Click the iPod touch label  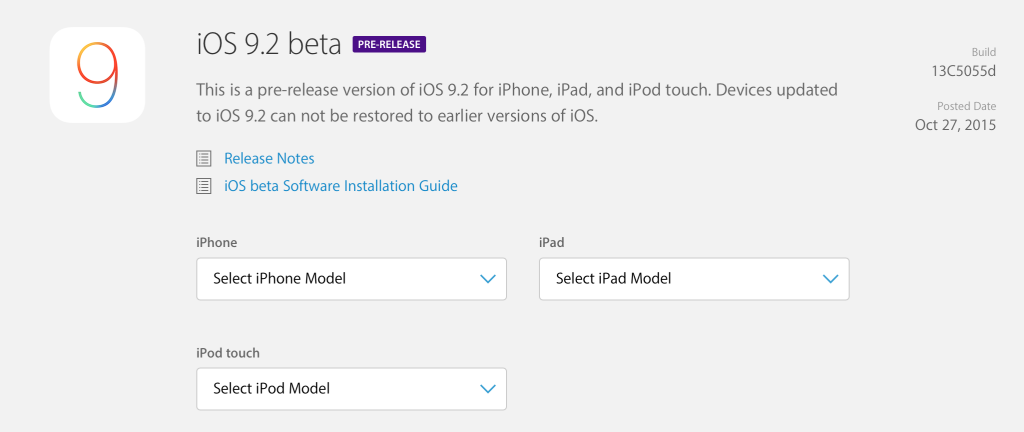pos(230,353)
